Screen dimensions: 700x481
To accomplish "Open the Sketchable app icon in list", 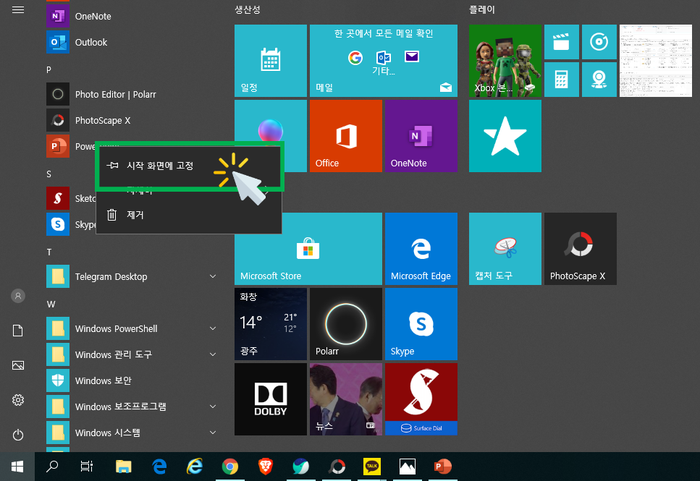I will coord(58,198).
